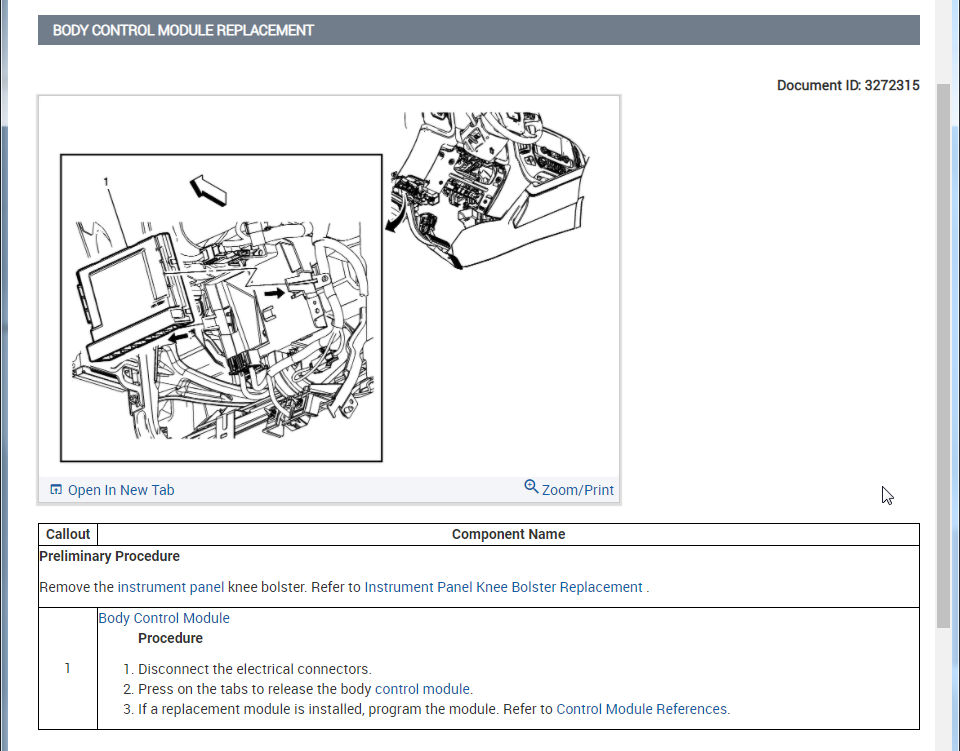
Task: Follow the instrument panel link
Action: click(x=171, y=587)
